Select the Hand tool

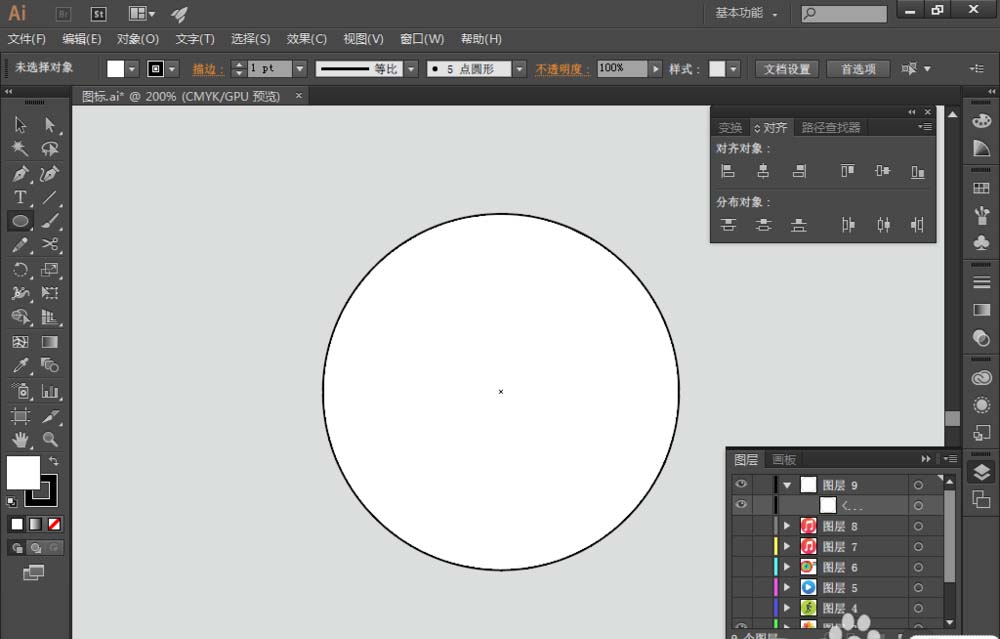pyautogui.click(x=20, y=439)
